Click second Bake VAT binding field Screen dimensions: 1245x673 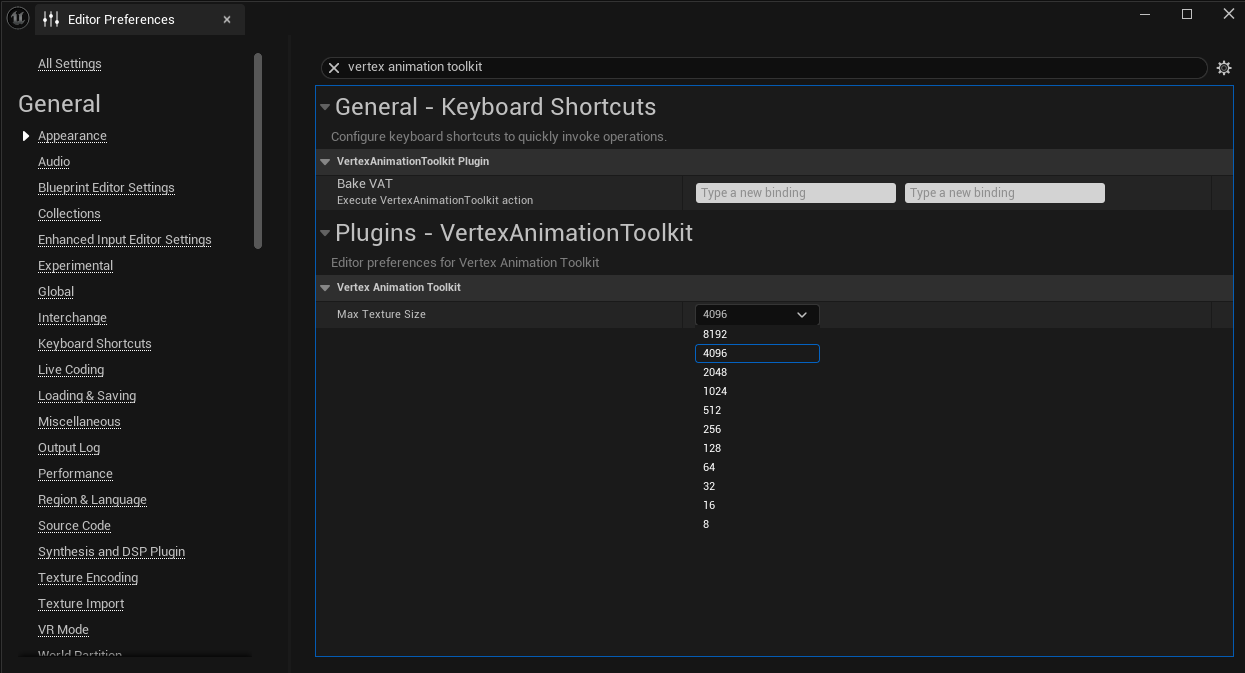[x=1005, y=193]
